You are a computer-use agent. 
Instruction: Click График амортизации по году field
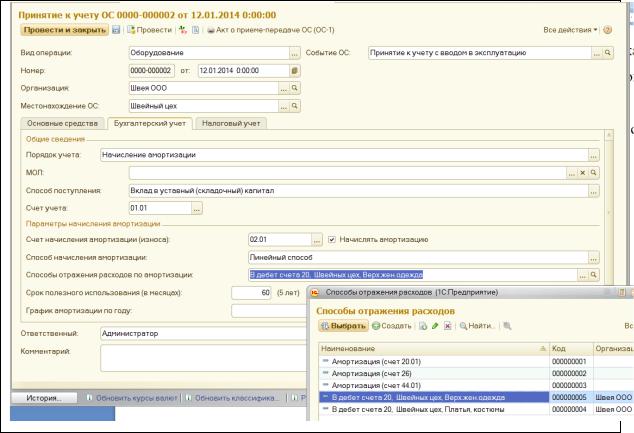(x=269, y=311)
